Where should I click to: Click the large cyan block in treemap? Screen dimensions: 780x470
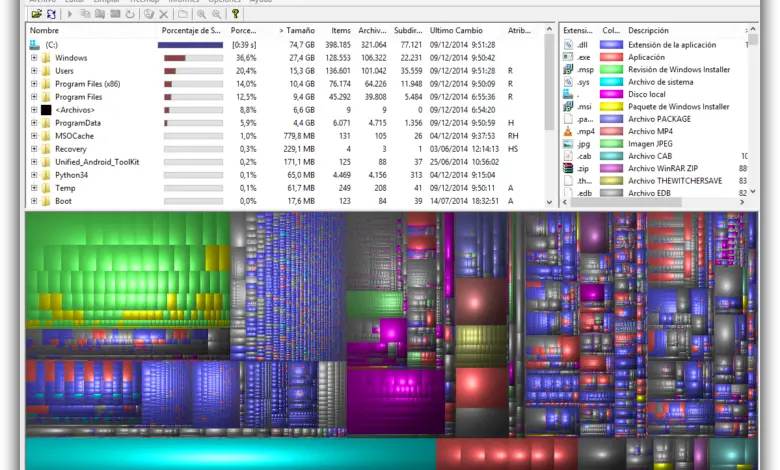point(231,454)
